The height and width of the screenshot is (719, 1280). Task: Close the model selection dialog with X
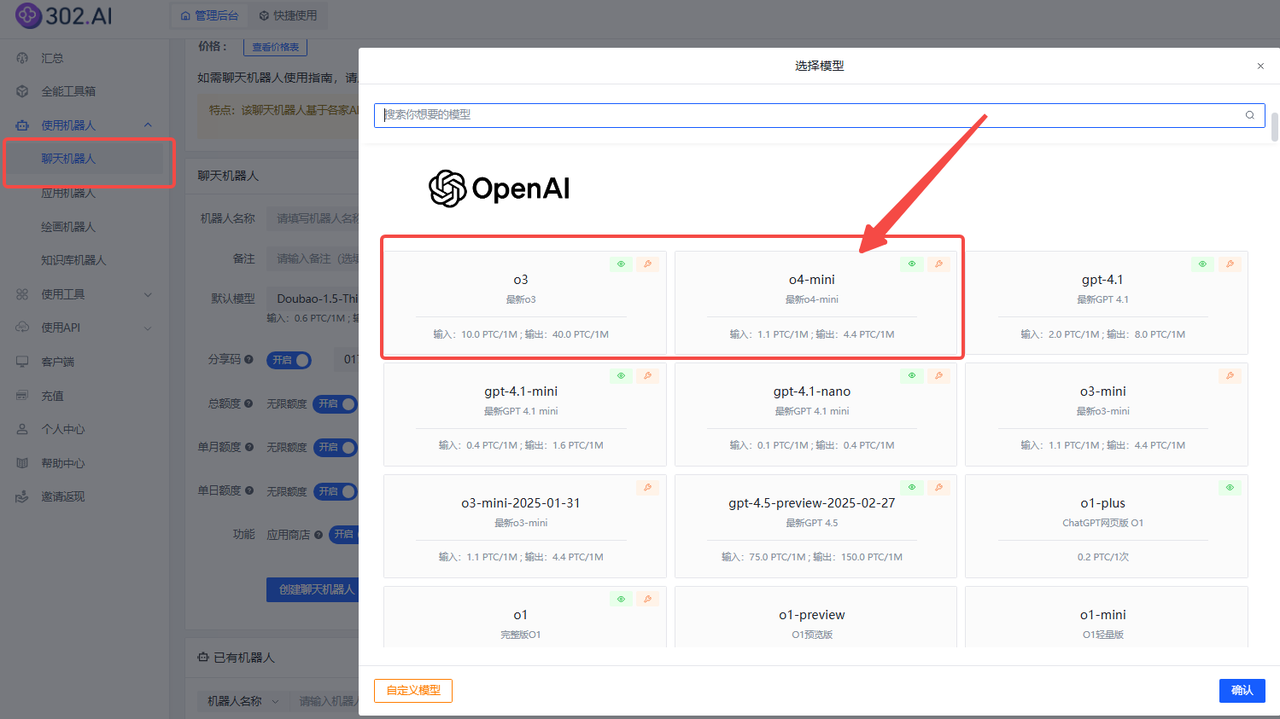point(1260,66)
